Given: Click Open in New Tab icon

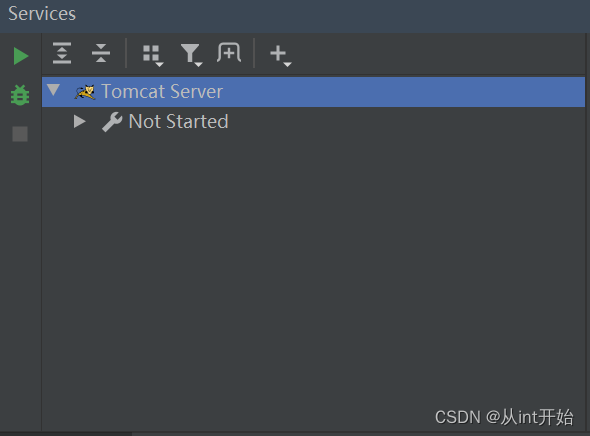Looking at the screenshot, I should point(229,53).
